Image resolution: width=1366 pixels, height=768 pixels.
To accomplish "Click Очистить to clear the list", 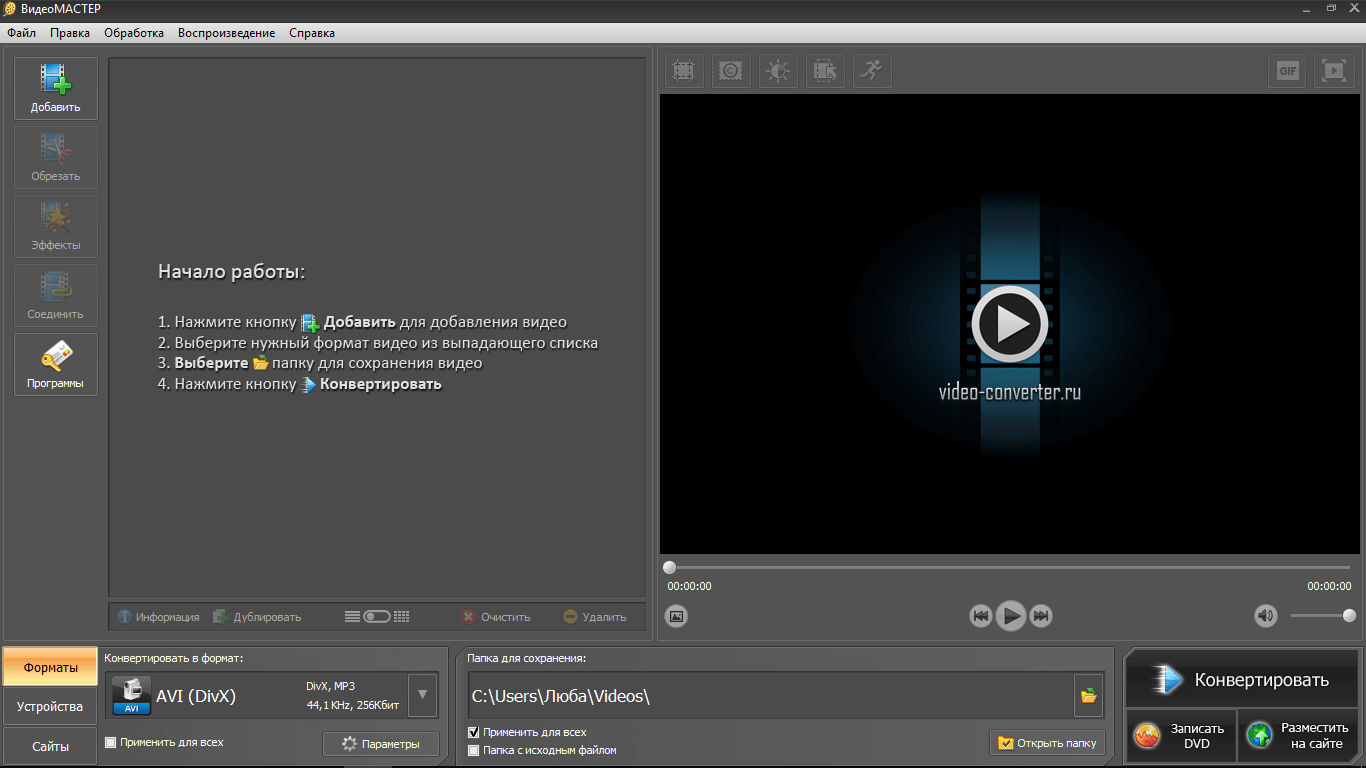I will [496, 617].
